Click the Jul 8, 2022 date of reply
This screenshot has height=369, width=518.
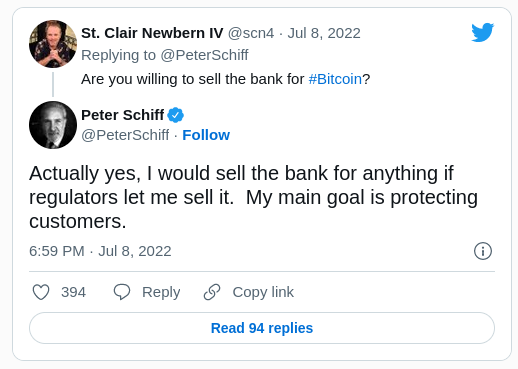[x=324, y=33]
